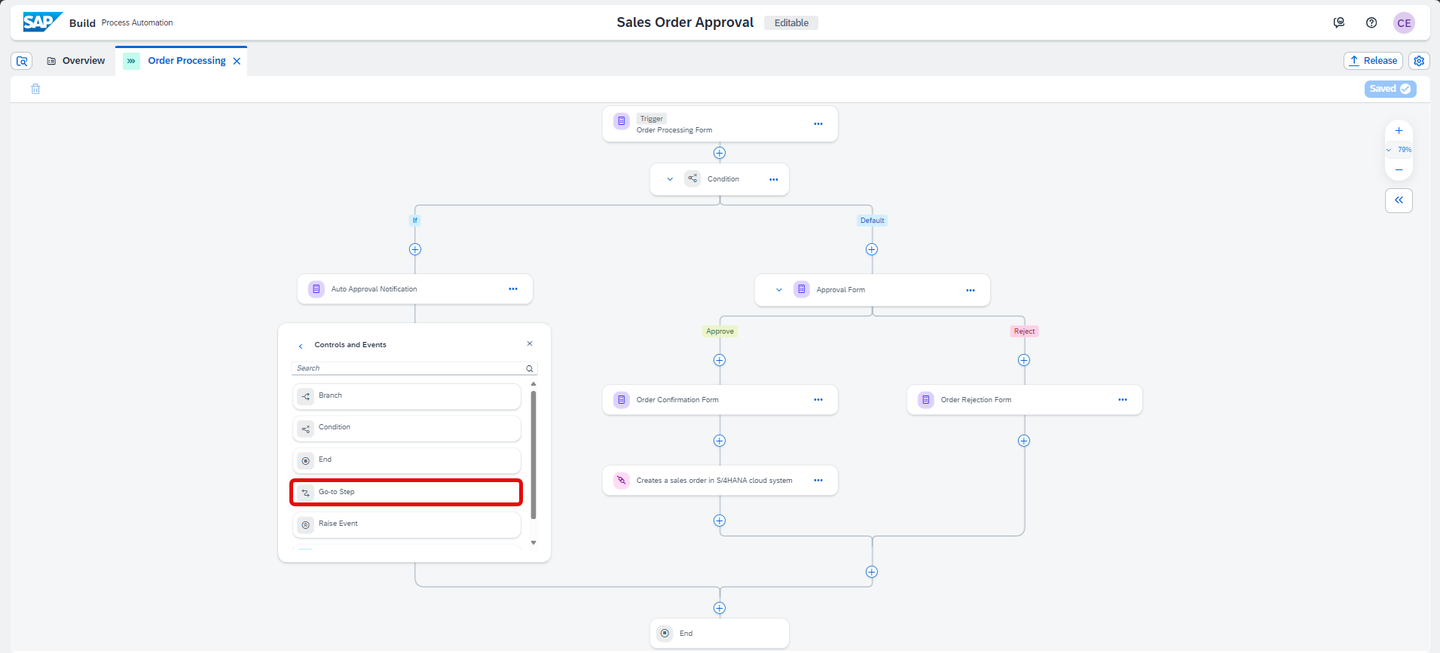Open more options on Approval Form step
This screenshot has width=1440, height=653.
970,290
